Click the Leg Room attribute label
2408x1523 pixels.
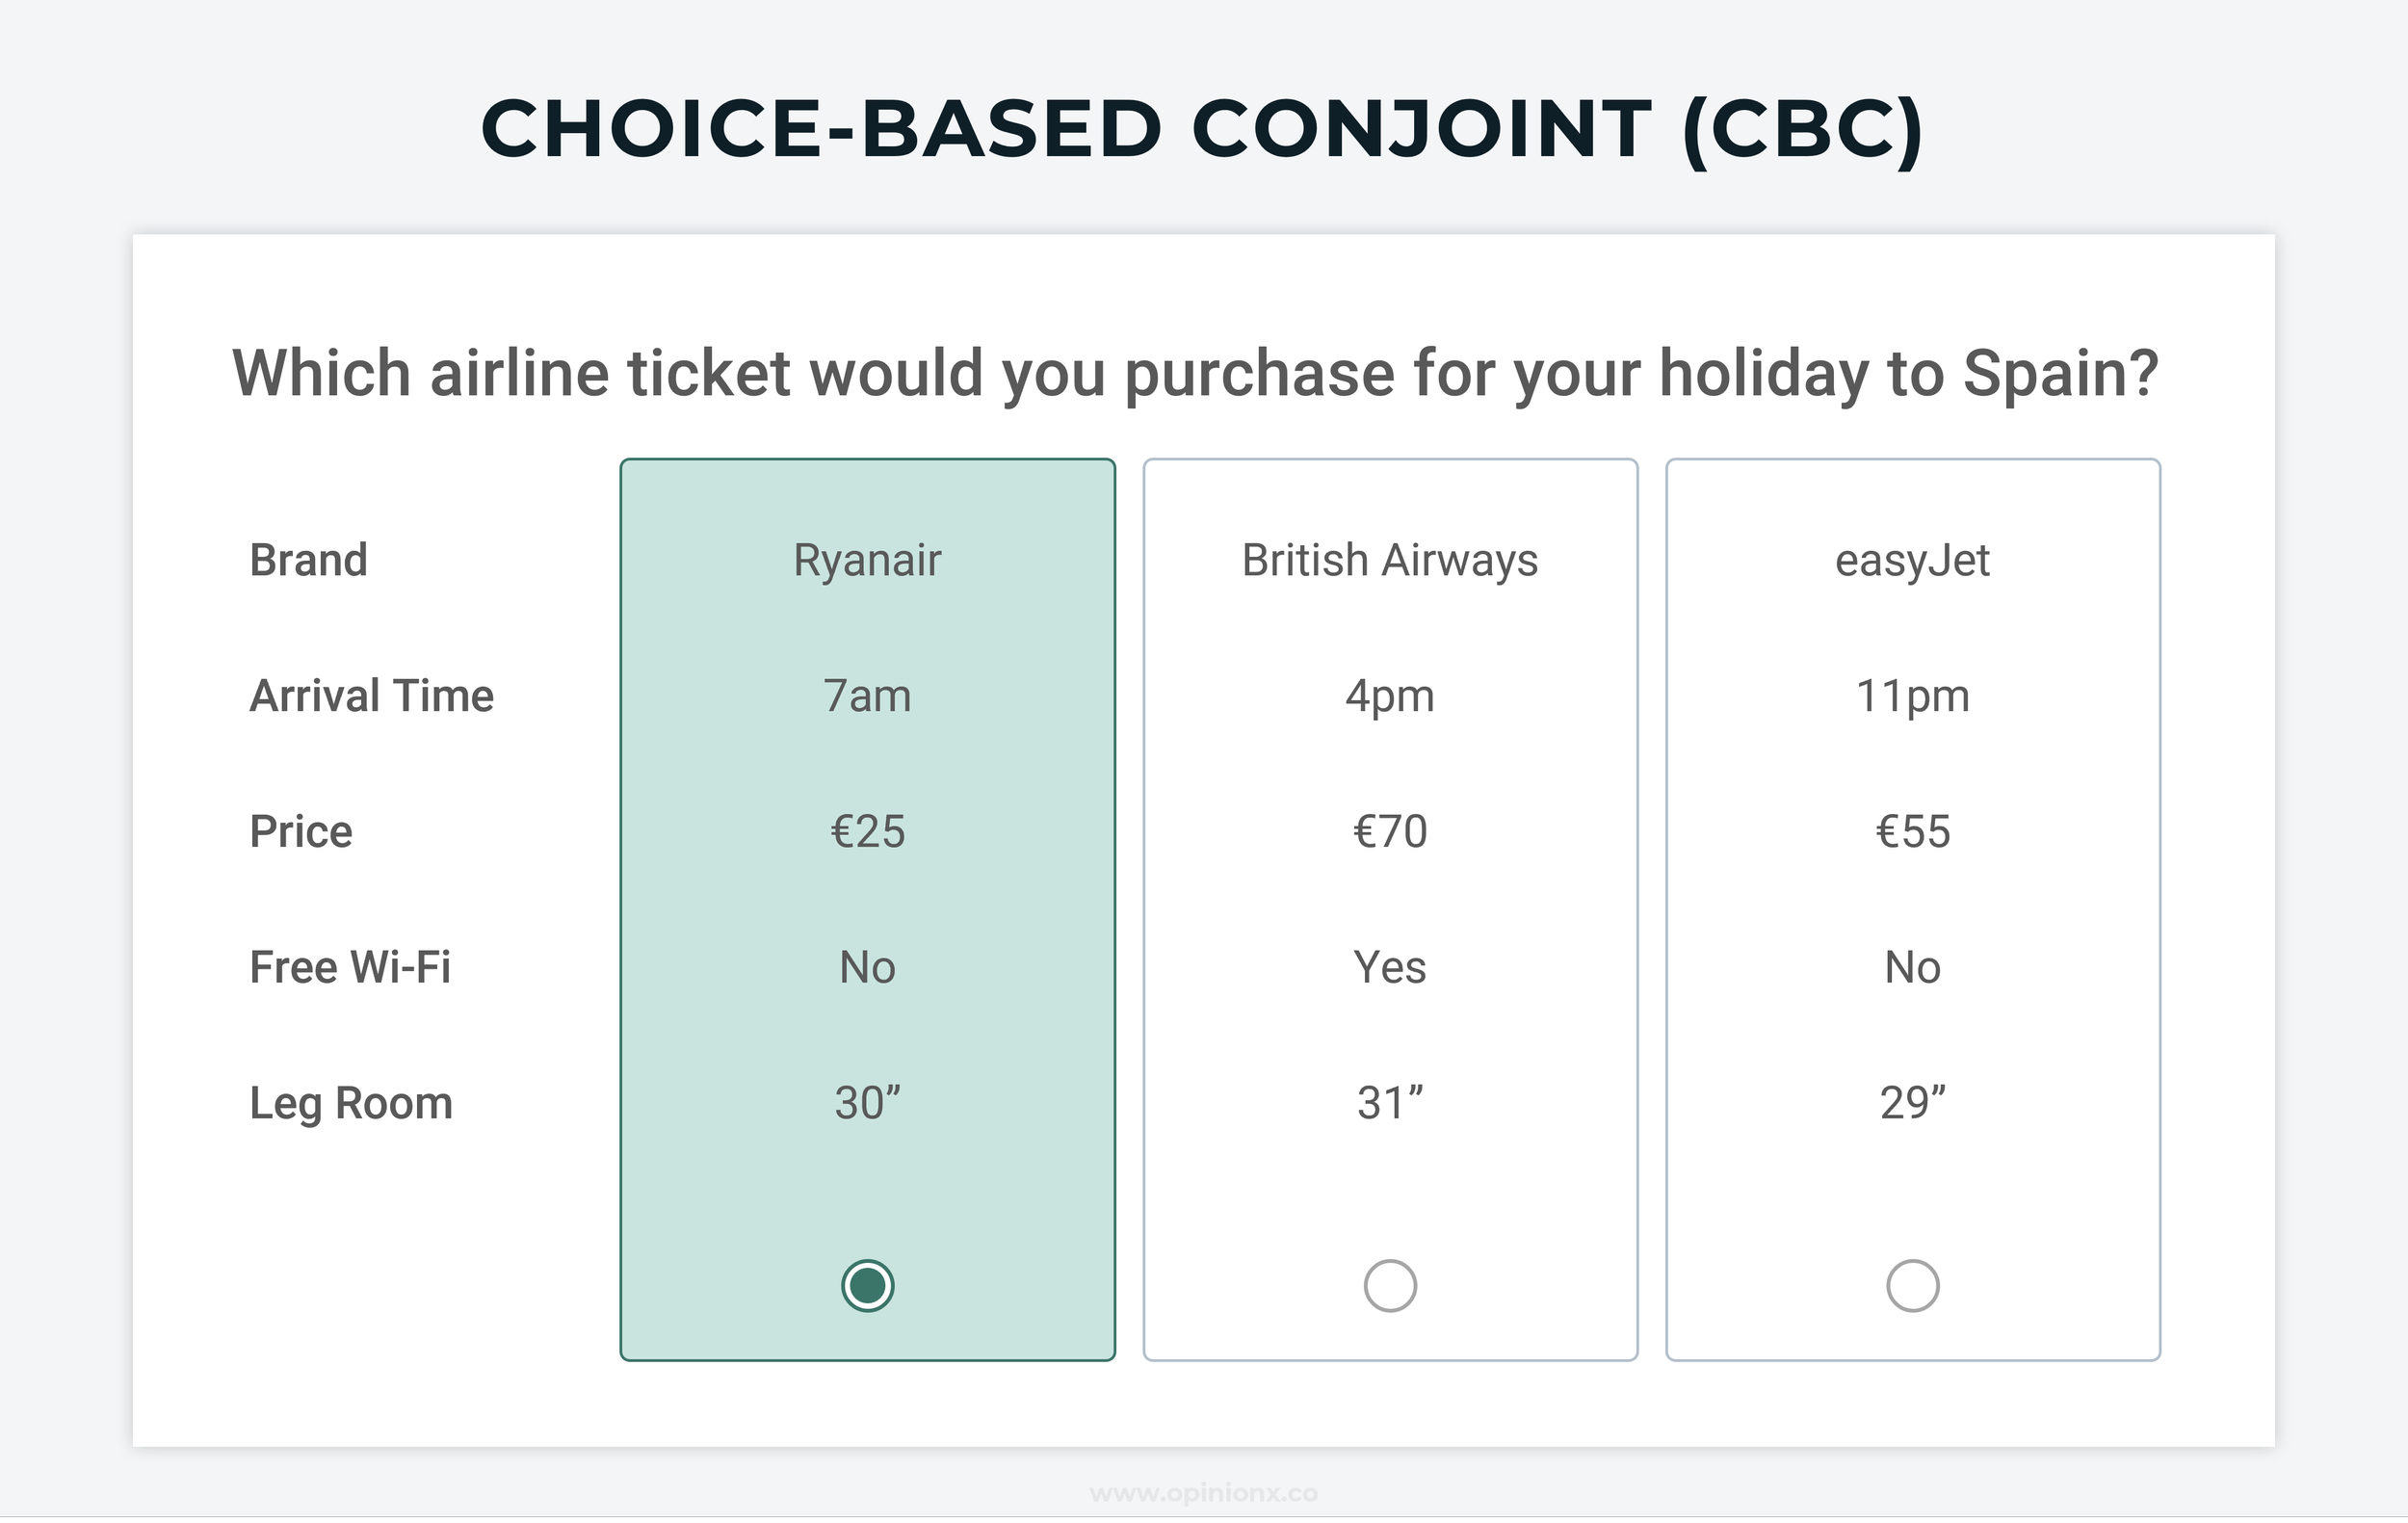[x=351, y=1104]
